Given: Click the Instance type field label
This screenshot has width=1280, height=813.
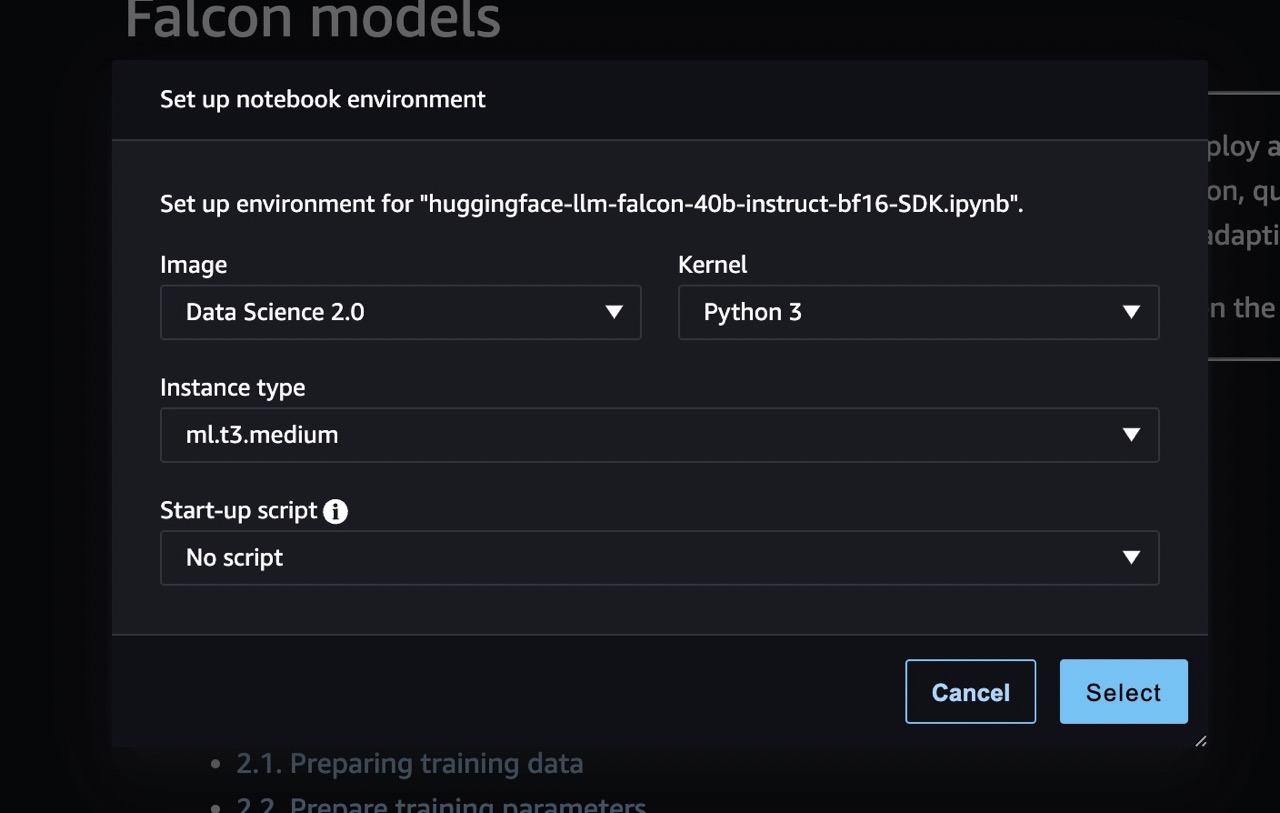Looking at the screenshot, I should tap(232, 388).
